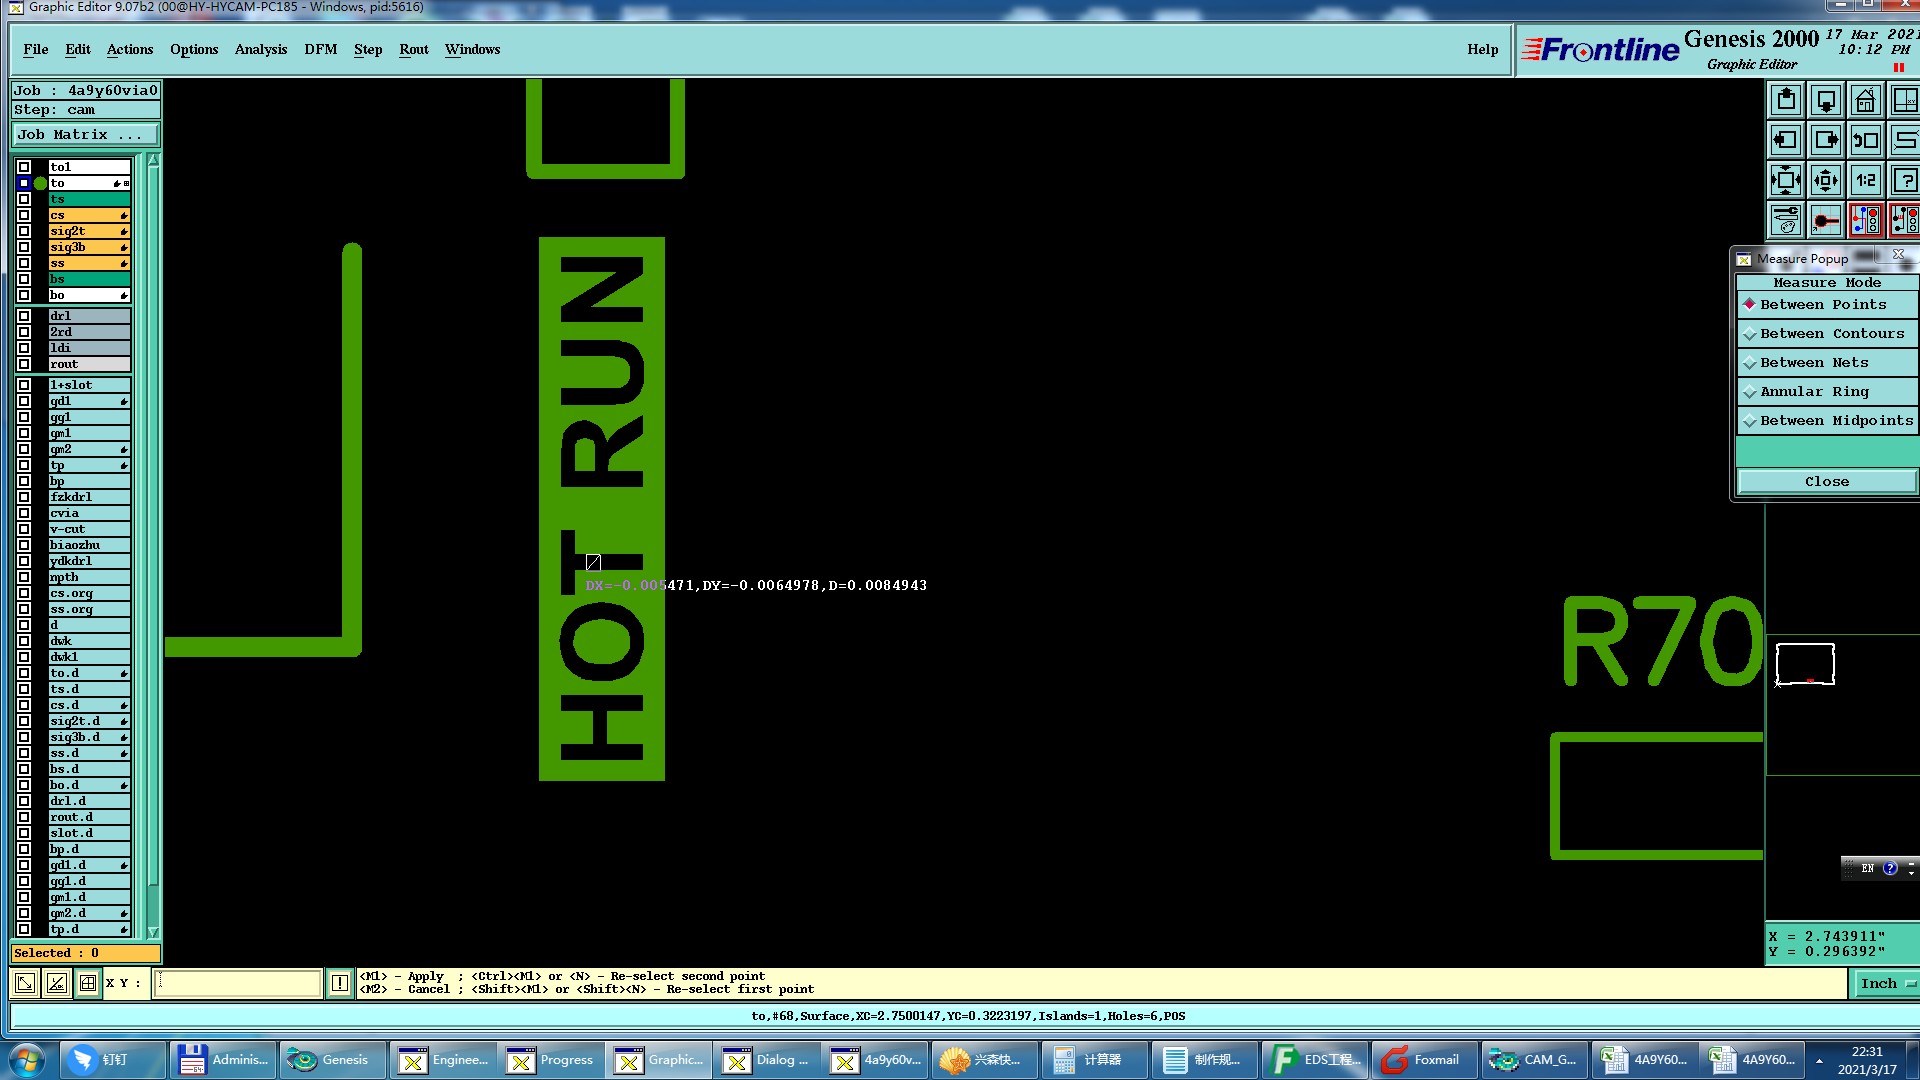Click the previous view undo icon
Image resolution: width=1920 pixels, height=1080 pixels.
click(1865, 141)
